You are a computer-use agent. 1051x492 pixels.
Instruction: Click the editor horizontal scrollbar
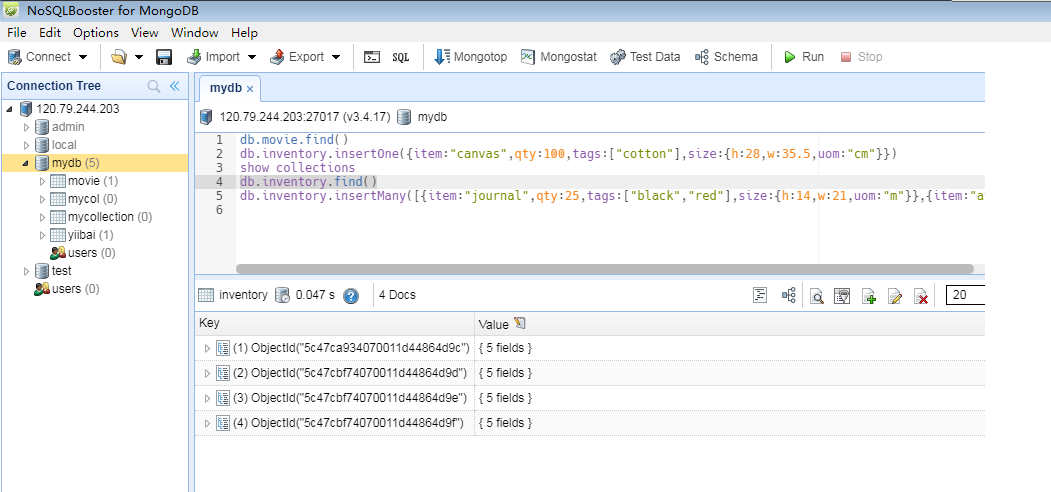pos(605,268)
